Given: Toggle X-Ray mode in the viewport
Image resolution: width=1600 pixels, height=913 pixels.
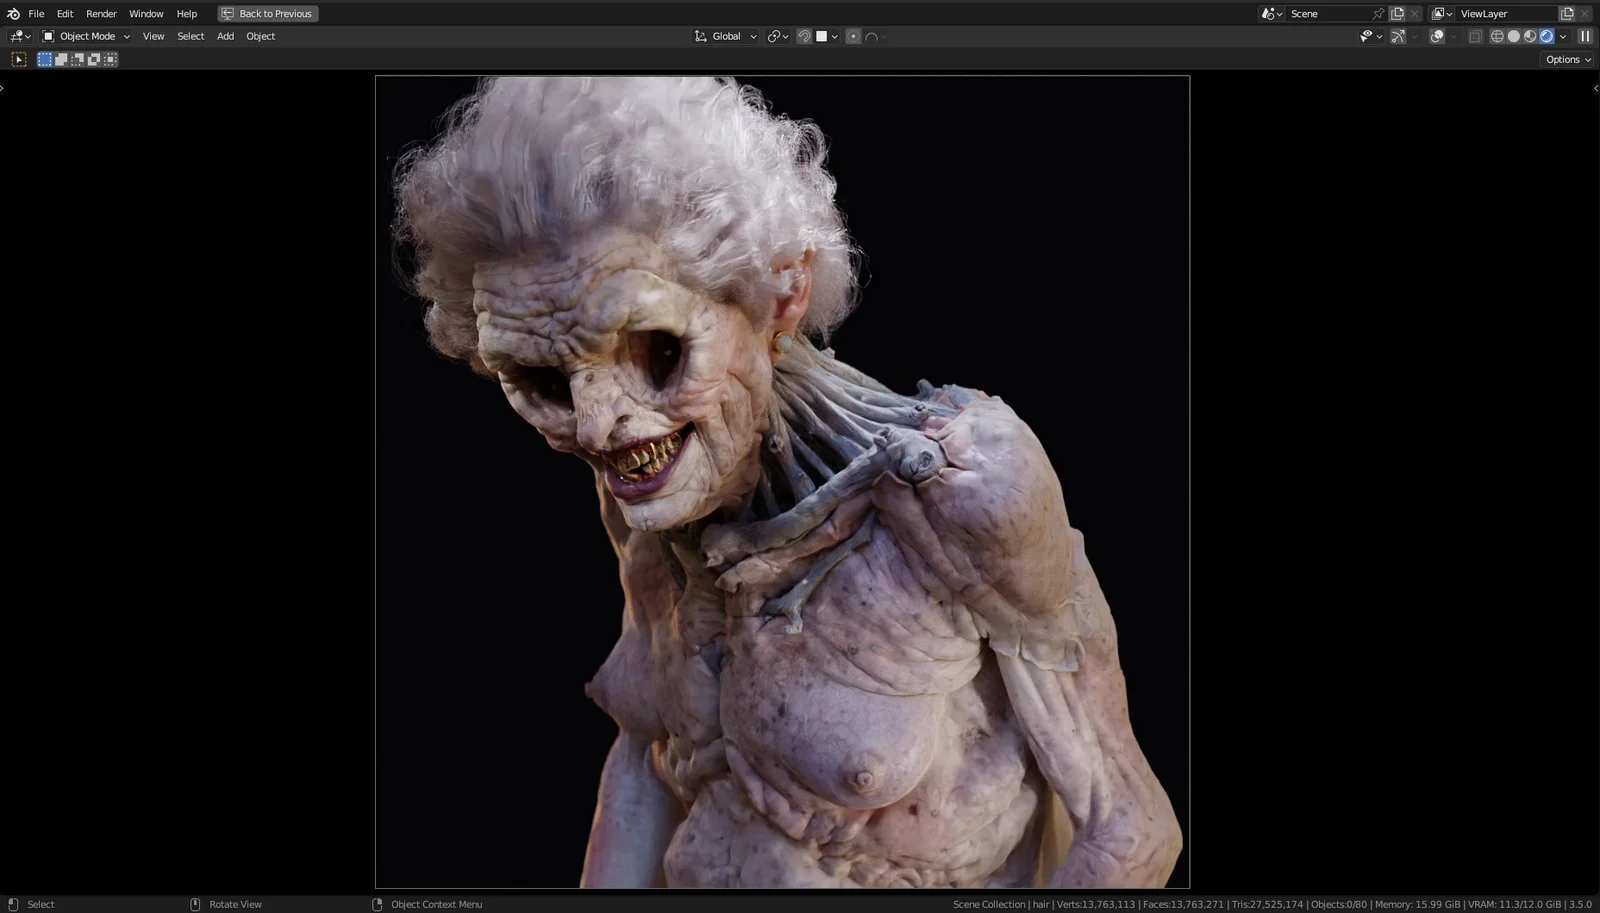Looking at the screenshot, I should (x=1475, y=36).
